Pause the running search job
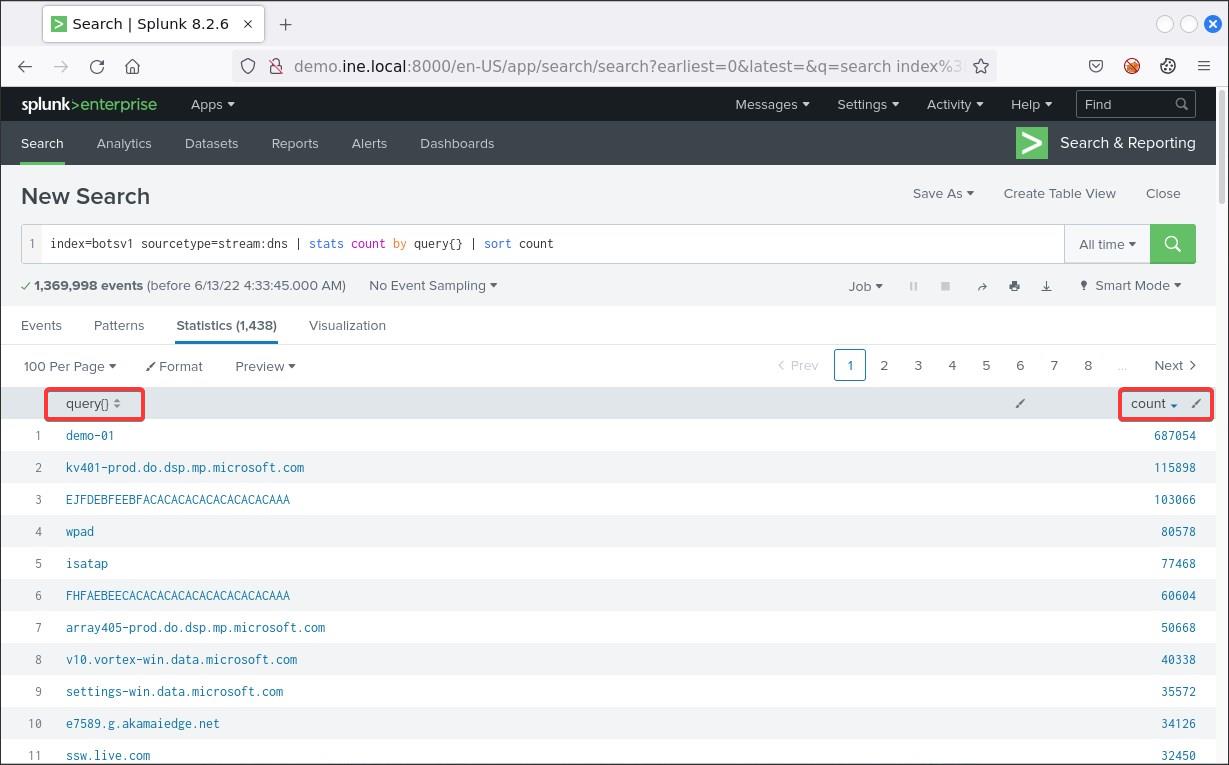Screen dimensions: 1229x765 pyautogui.click(x=913, y=286)
